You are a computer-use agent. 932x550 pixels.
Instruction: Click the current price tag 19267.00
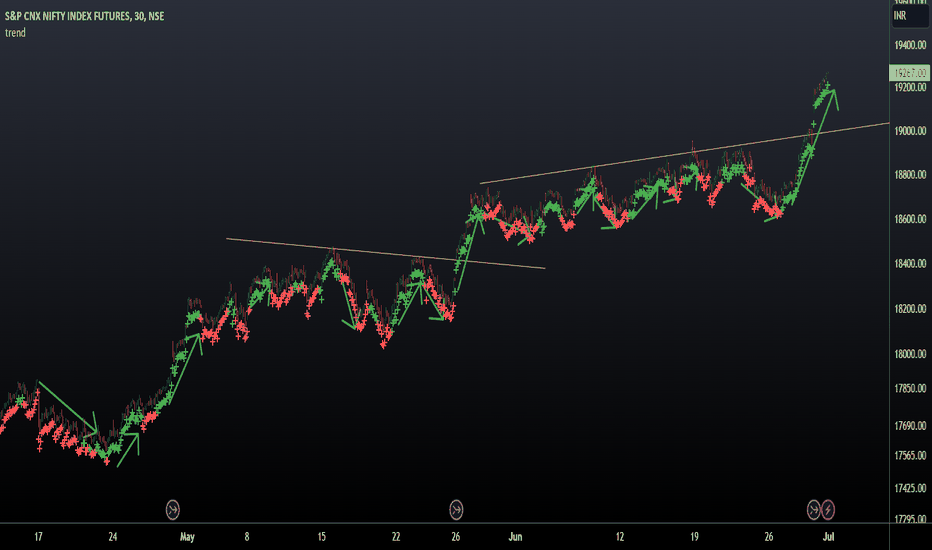point(909,73)
